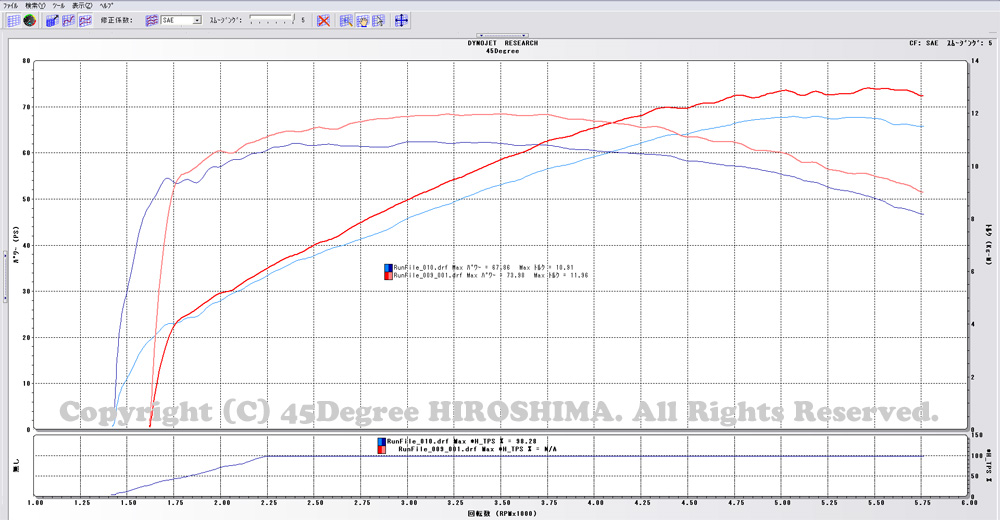Select the hand pan graph tool
Viewport: 1000px width, 520px height.
[x=362, y=20]
